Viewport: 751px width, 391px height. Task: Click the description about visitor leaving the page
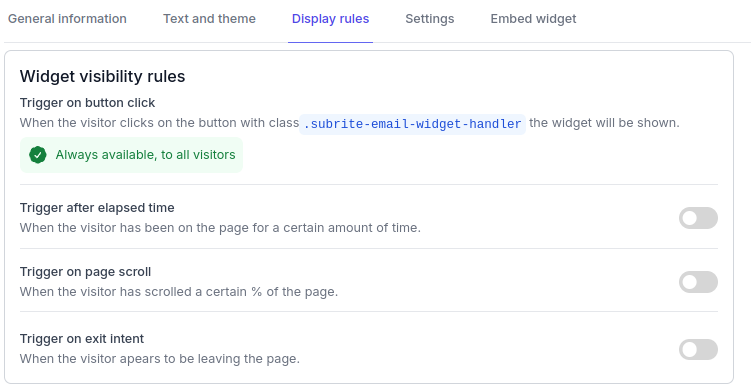159,359
